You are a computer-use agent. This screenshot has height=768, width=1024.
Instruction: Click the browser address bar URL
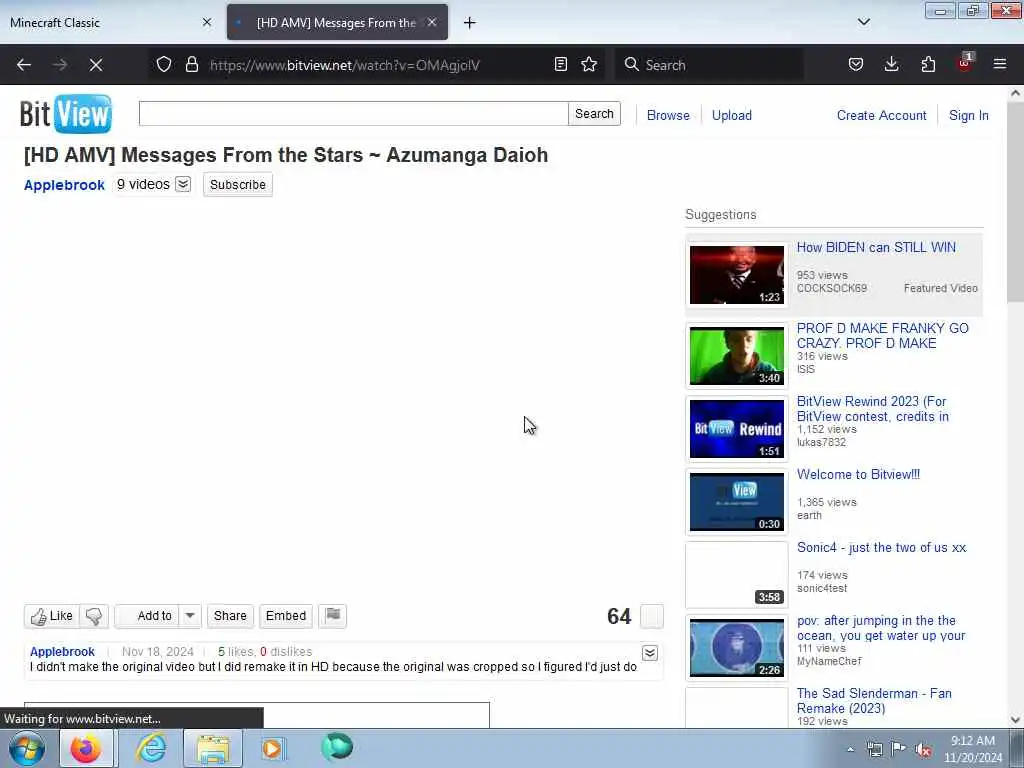coord(345,65)
